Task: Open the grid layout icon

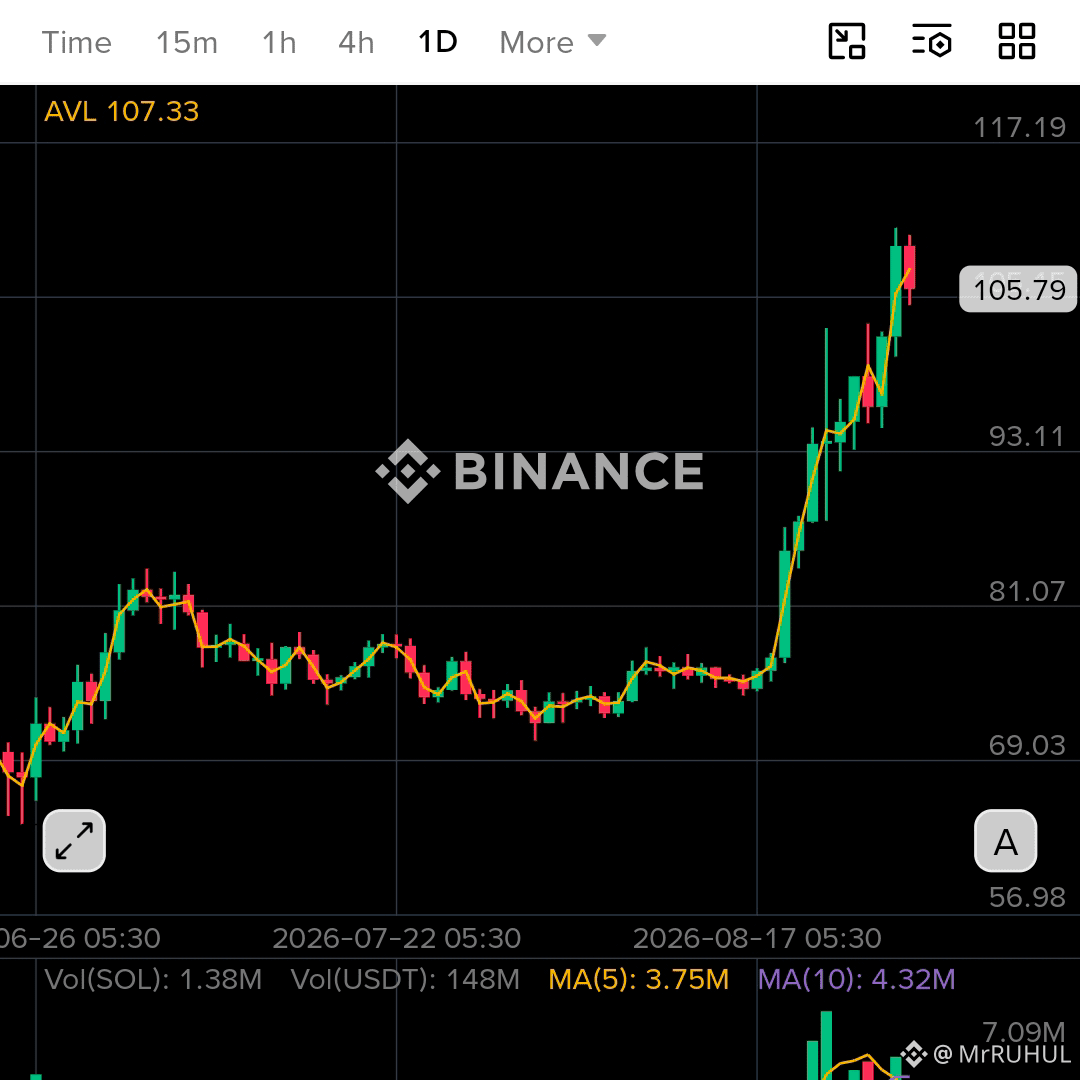Action: (x=1017, y=41)
